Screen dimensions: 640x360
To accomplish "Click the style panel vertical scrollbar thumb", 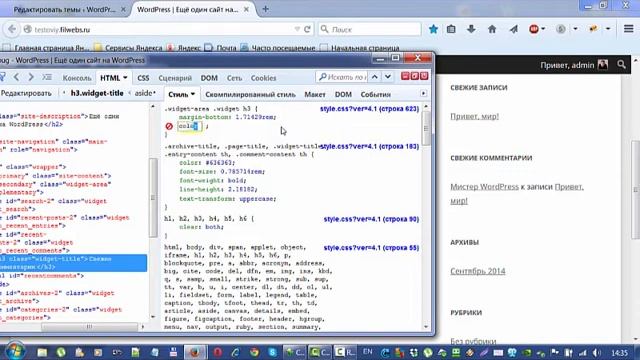I will pos(426,128).
